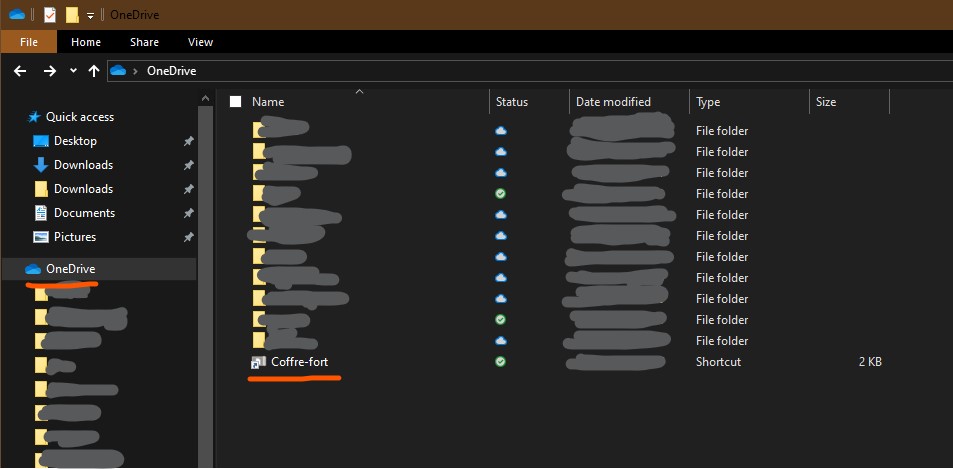The height and width of the screenshot is (469, 953).
Task: Open the Customize Quick Access Toolbar dropdown
Action: tap(90, 16)
